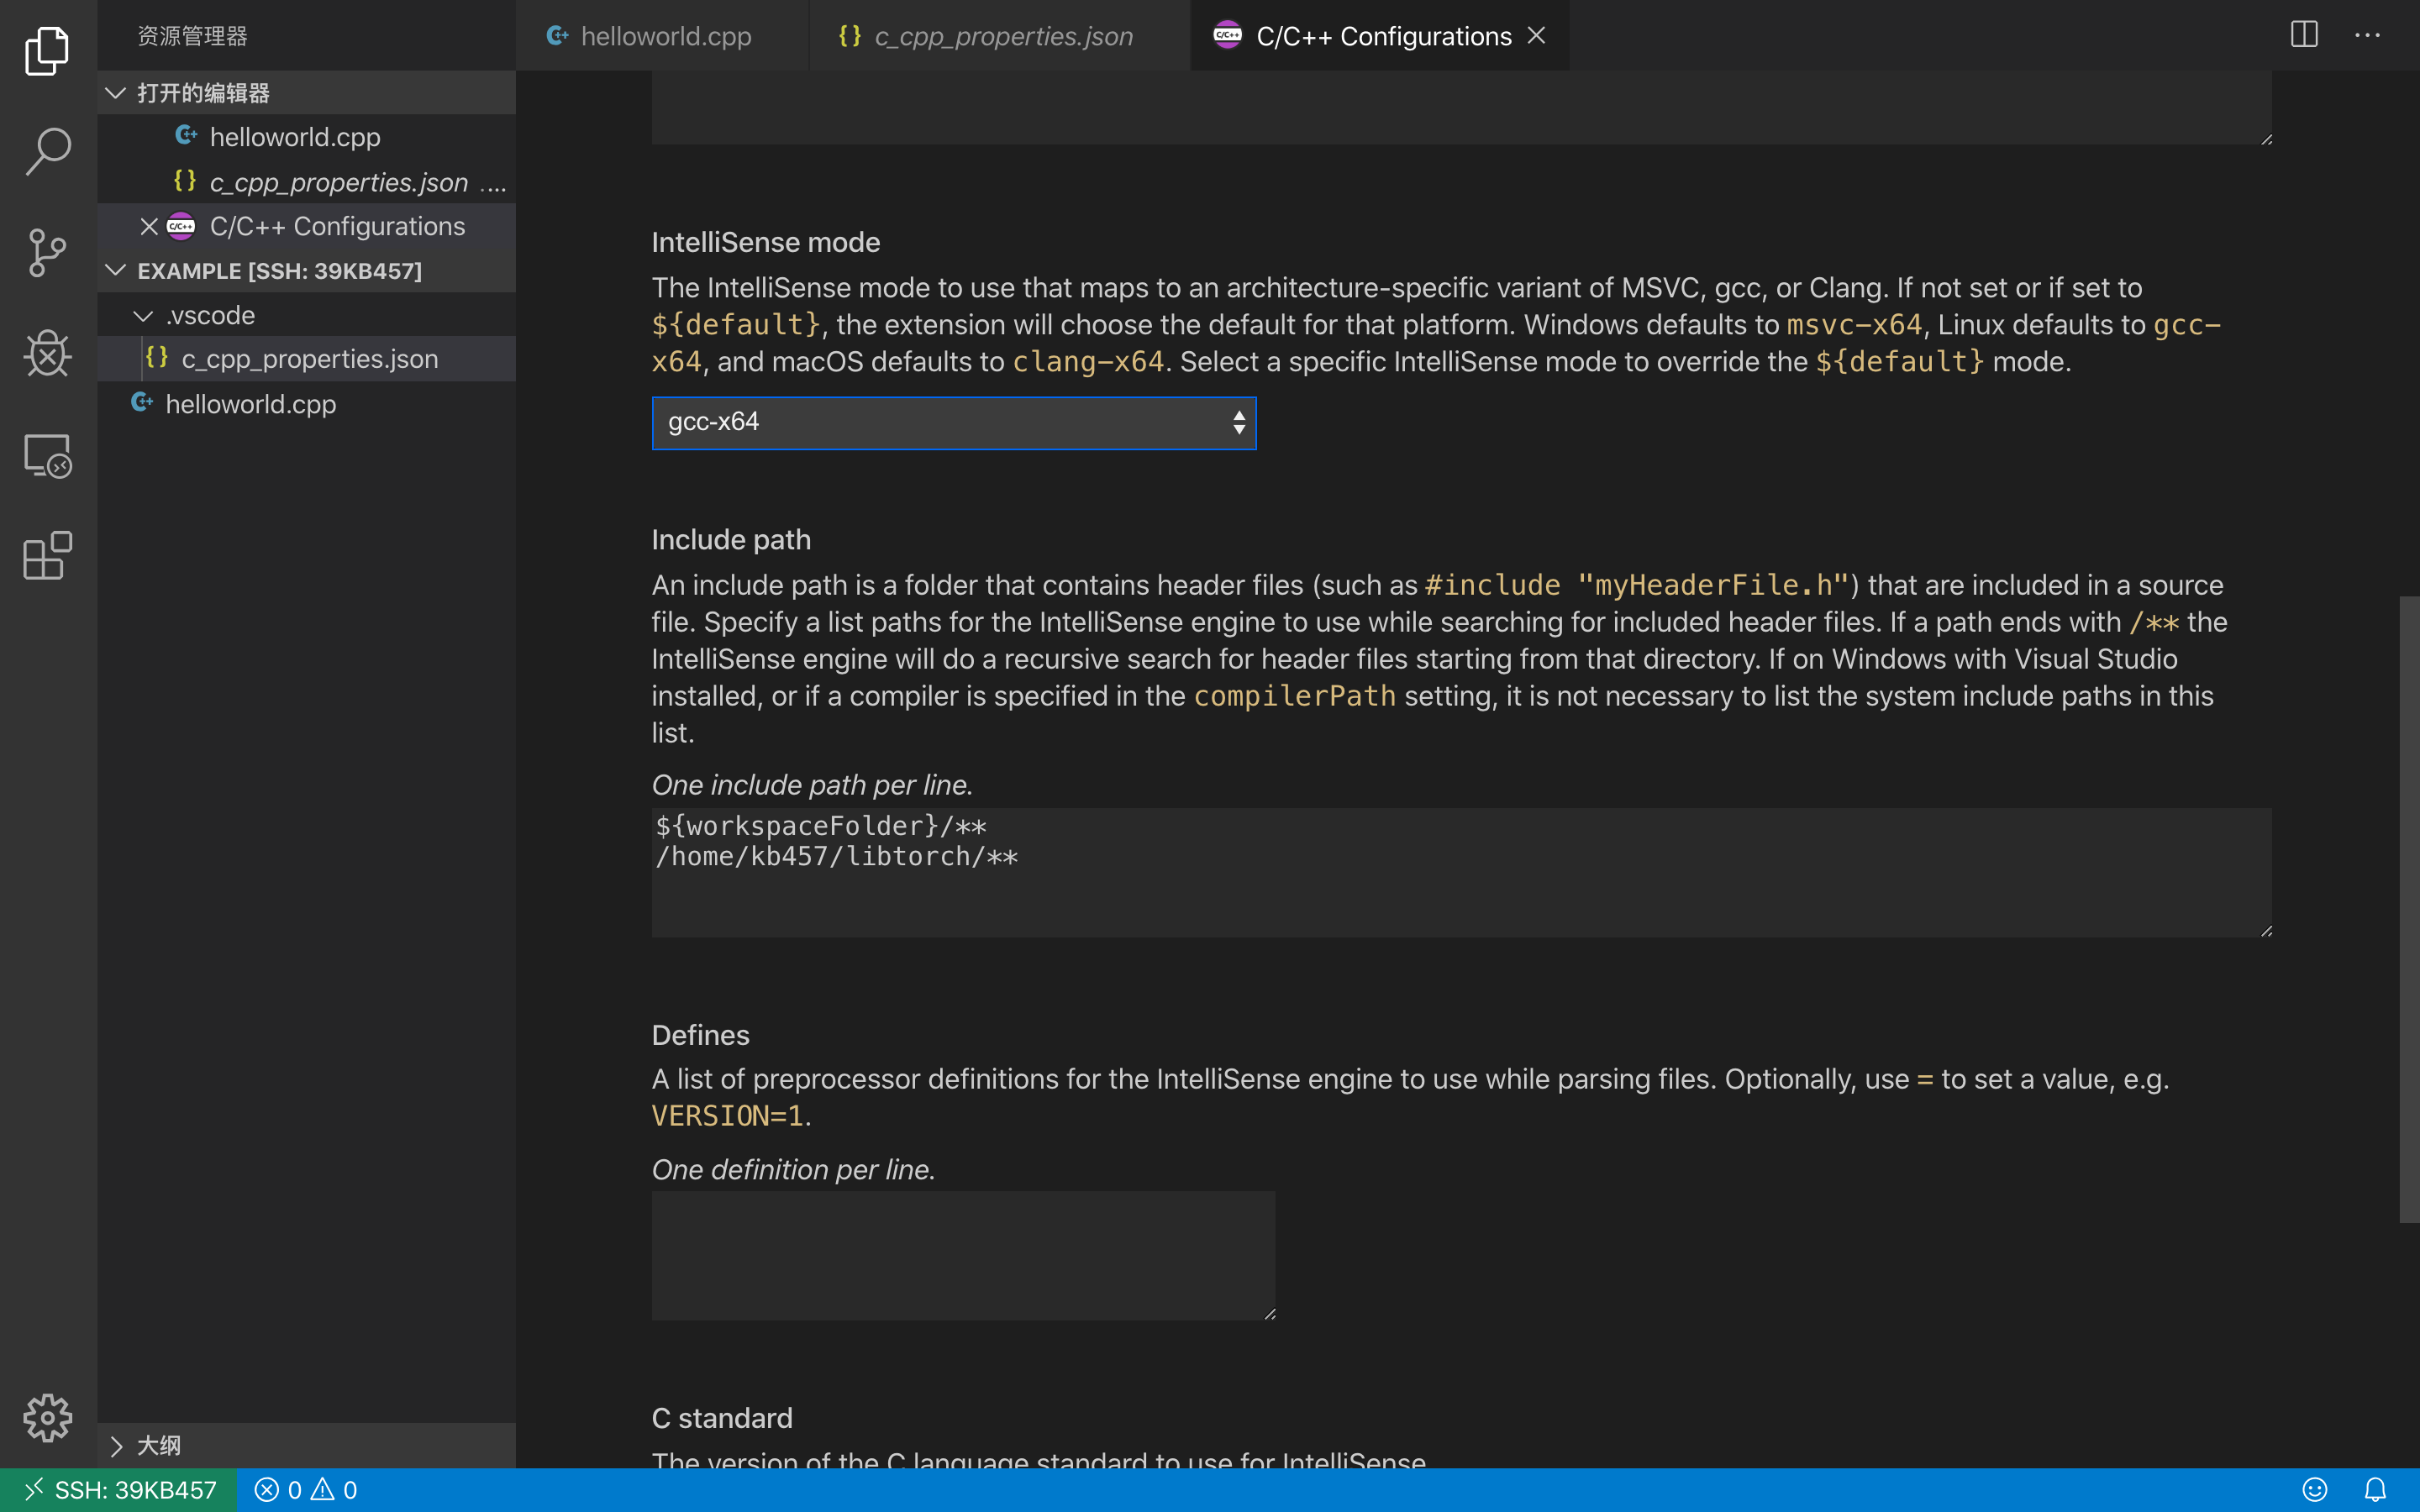This screenshot has width=2420, height=1512.
Task: Click the SSH: 39KB457 remote indicator
Action: coord(119,1490)
